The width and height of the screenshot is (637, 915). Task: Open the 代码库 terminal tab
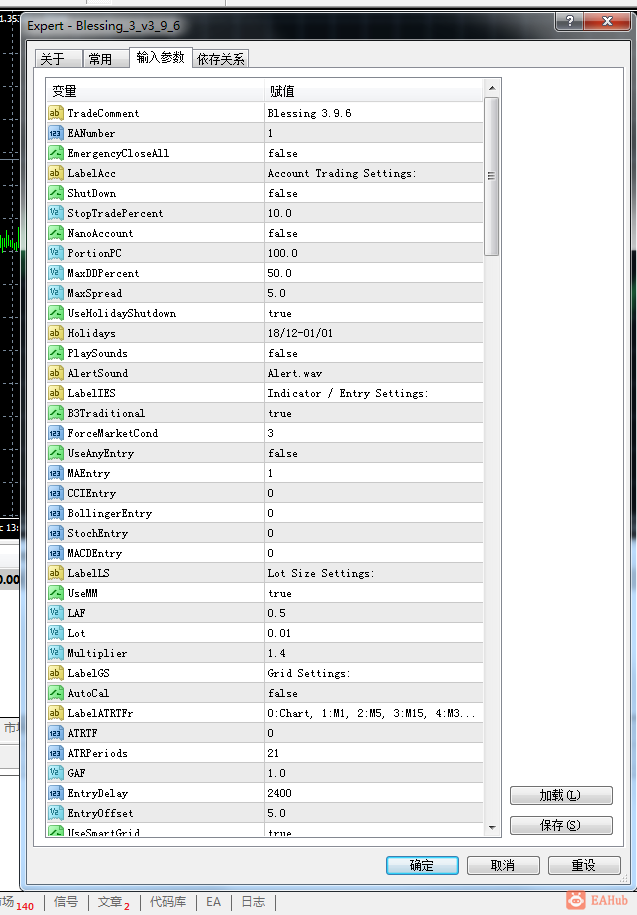pos(168,902)
